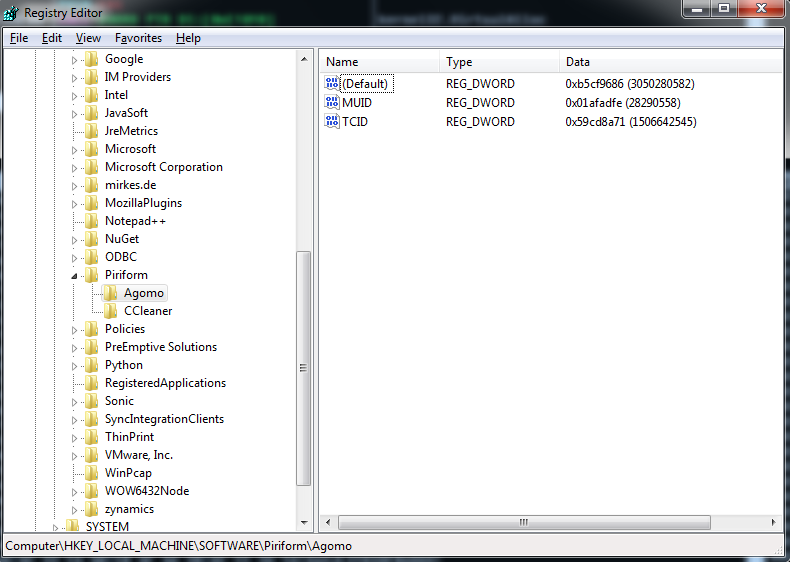
Task: Open the Edit menu
Action: [52, 38]
